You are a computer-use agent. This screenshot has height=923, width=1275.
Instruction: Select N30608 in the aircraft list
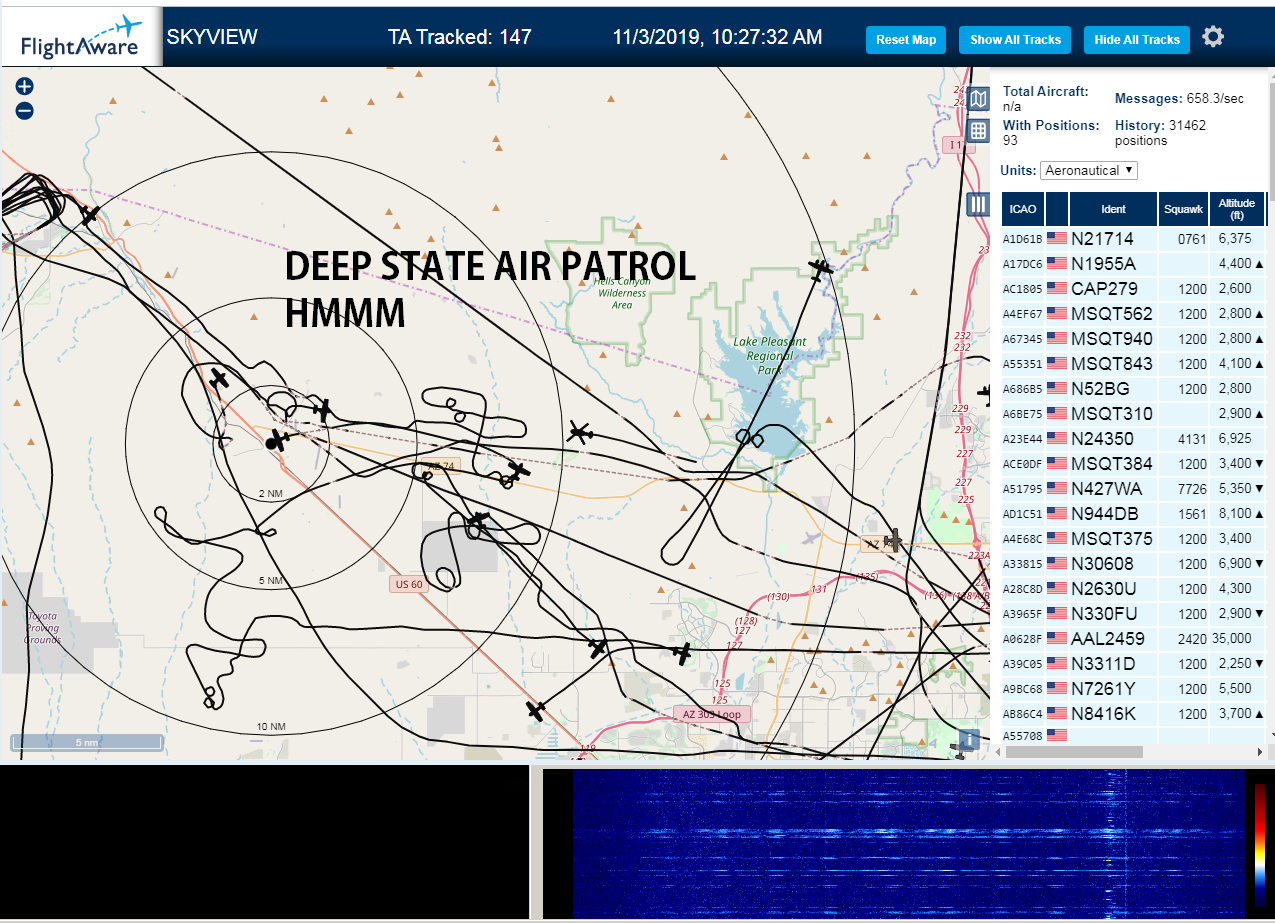click(1134, 564)
